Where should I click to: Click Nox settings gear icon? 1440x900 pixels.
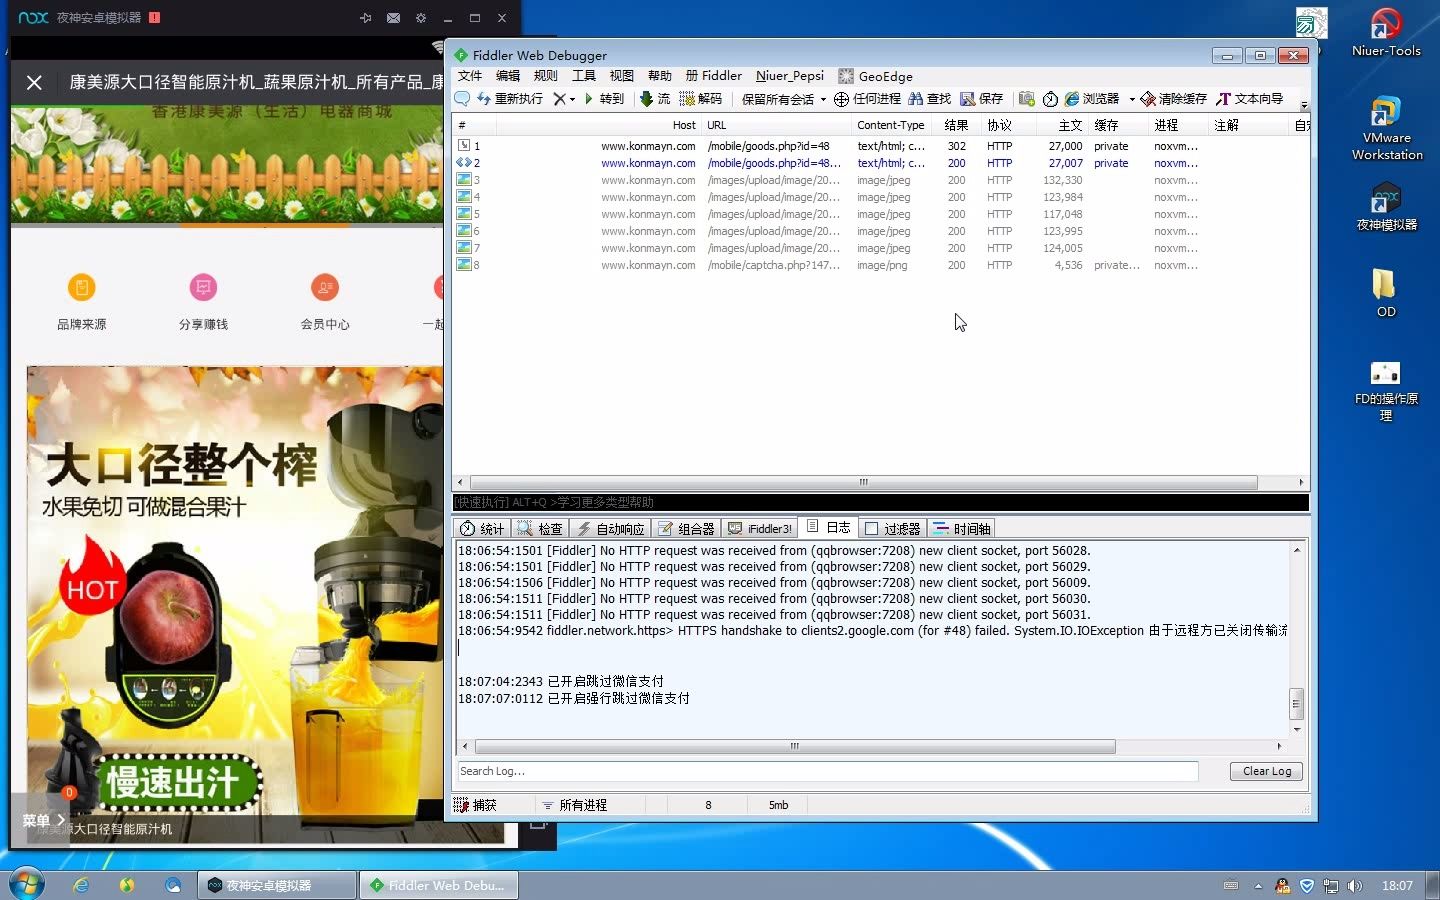pos(421,18)
